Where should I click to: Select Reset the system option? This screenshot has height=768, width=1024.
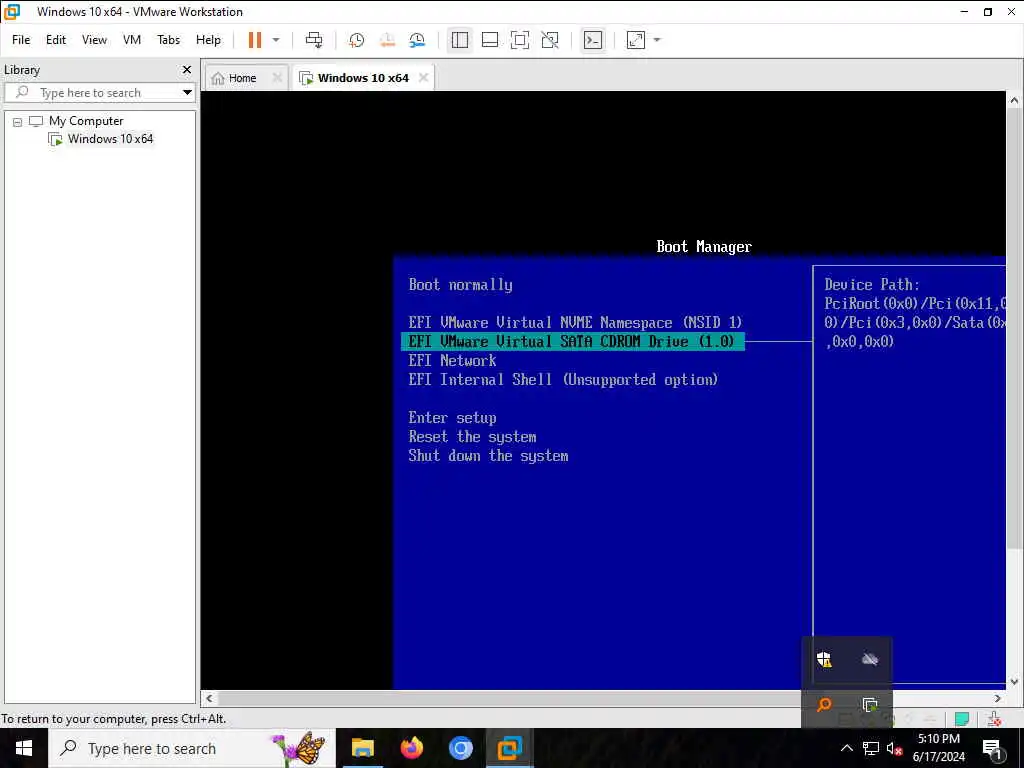472,437
